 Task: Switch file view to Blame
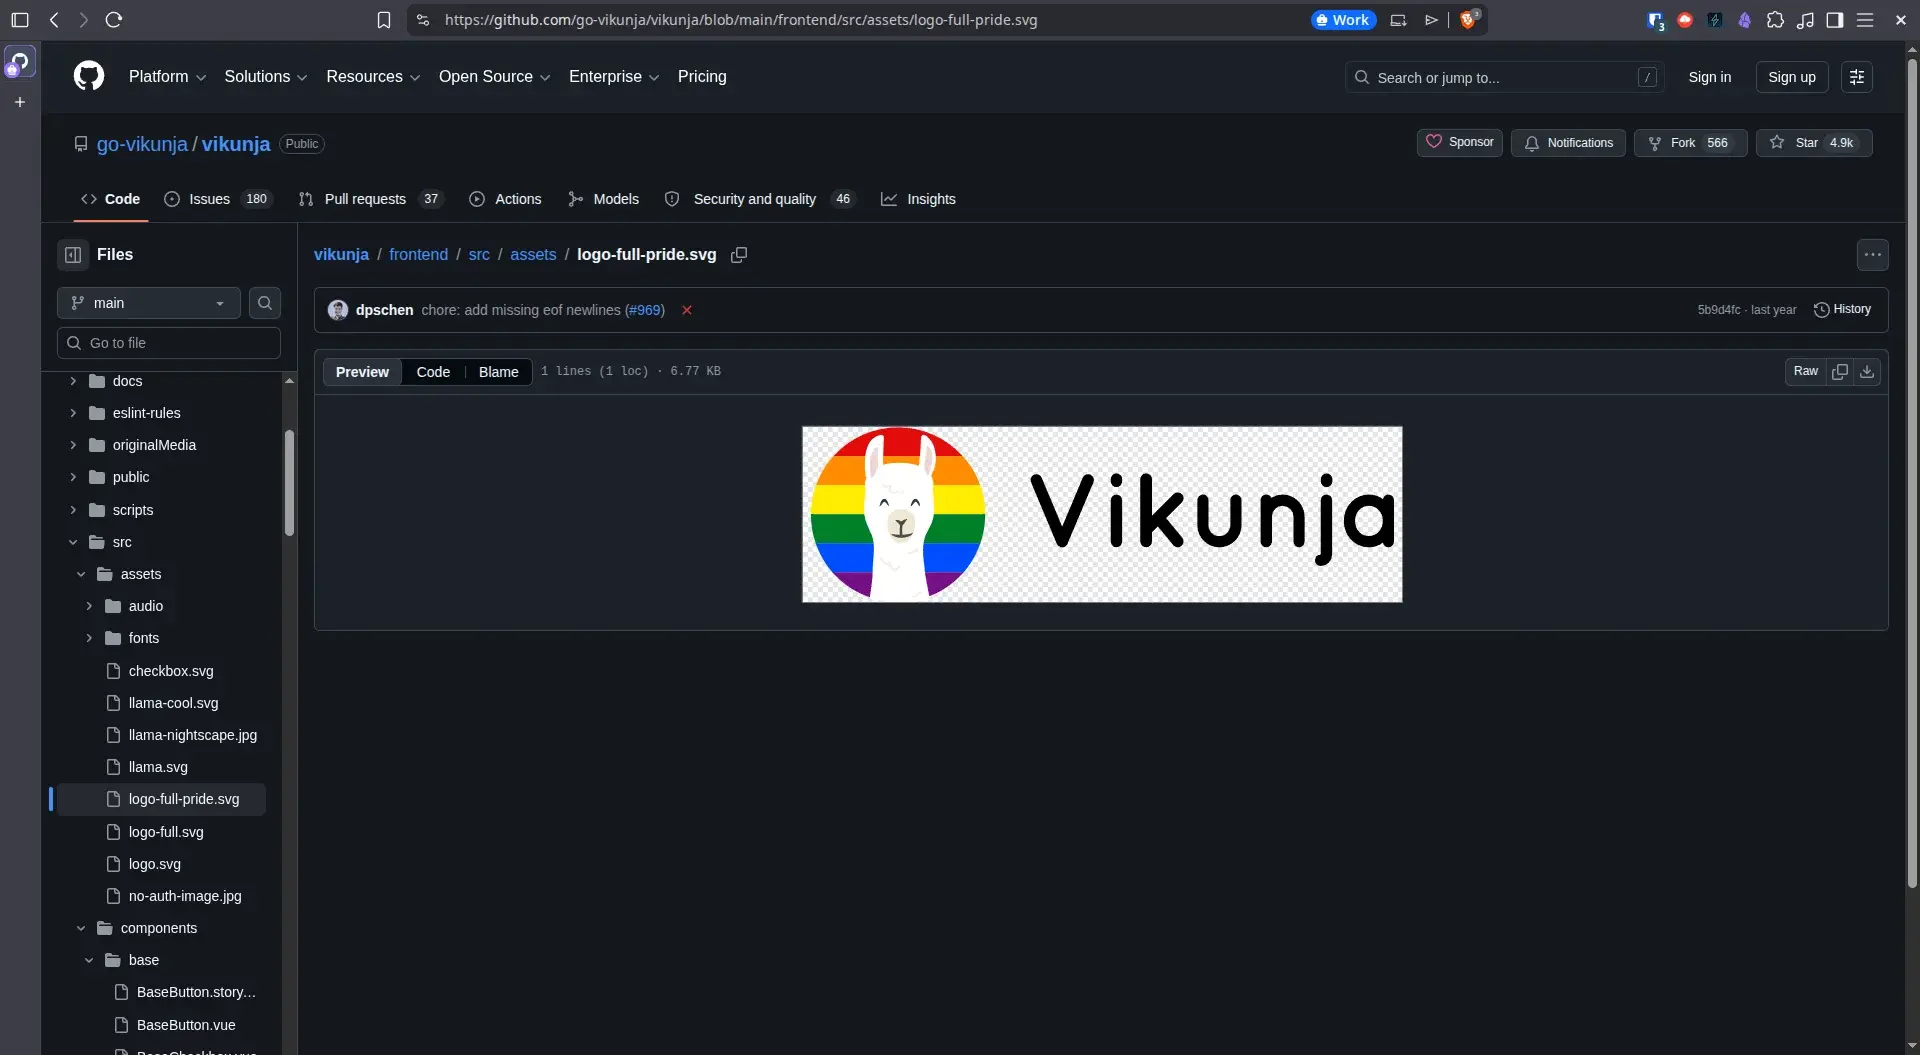[498, 372]
